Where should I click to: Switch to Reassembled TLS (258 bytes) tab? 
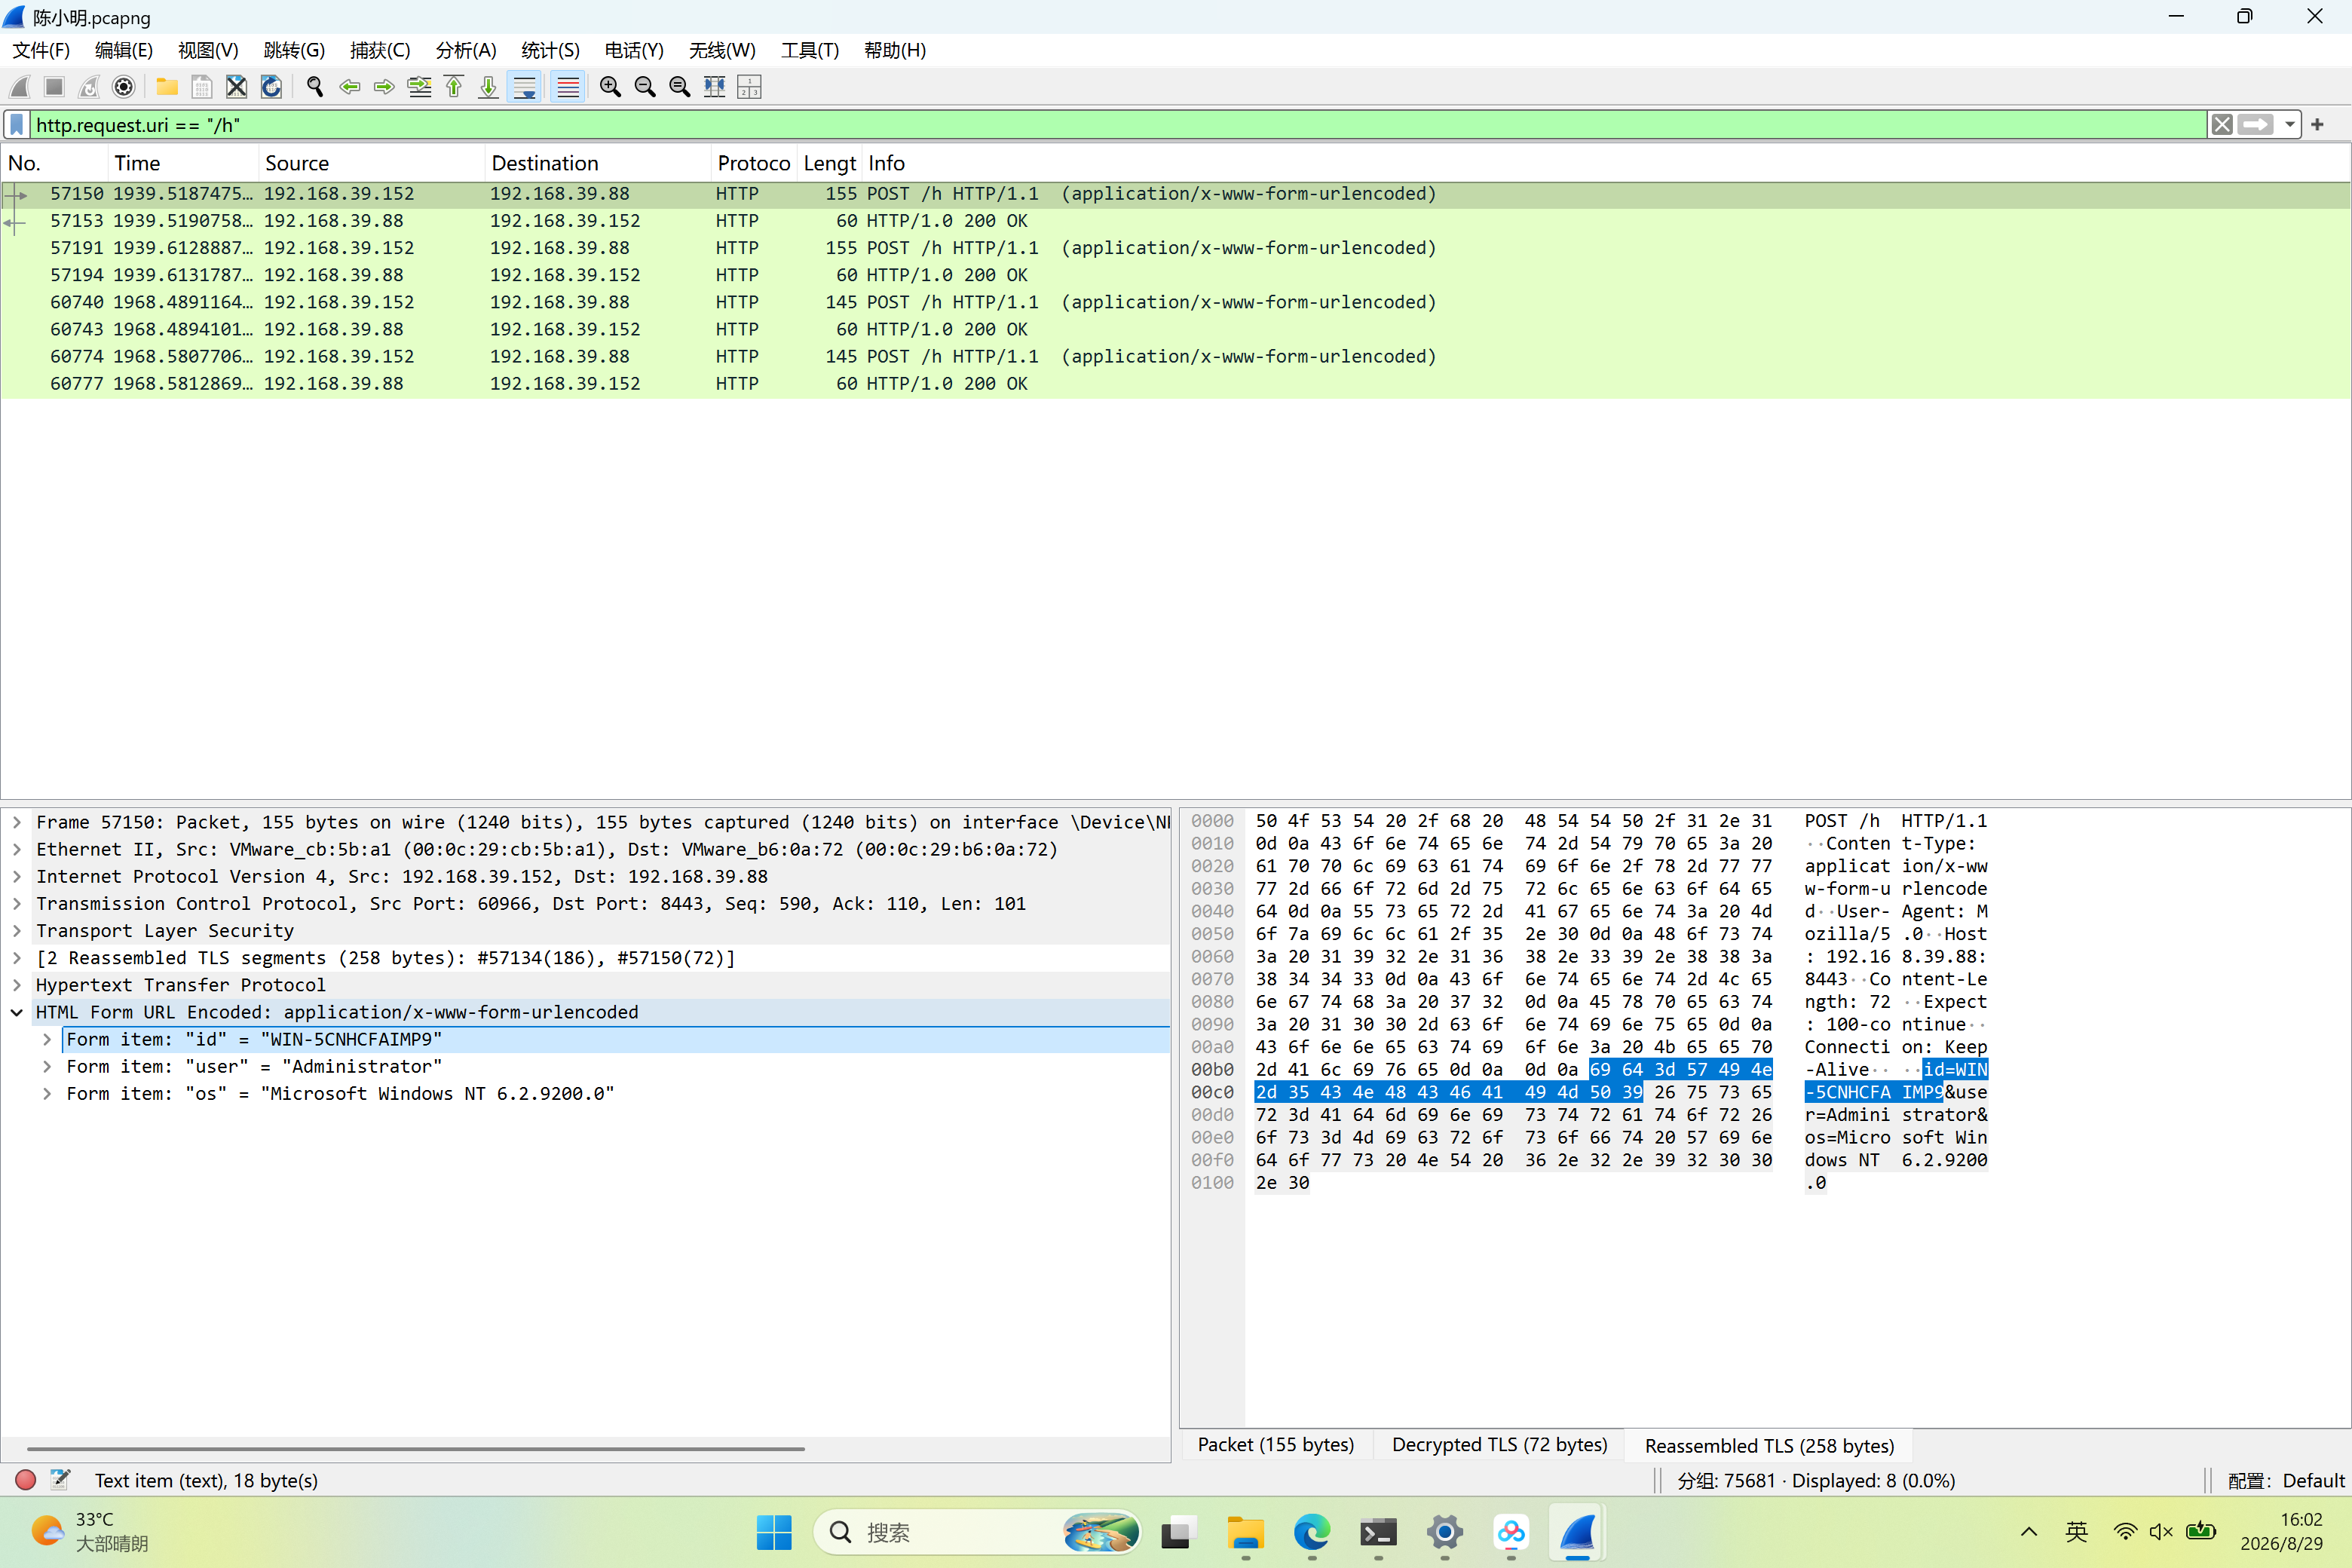pos(1770,1446)
